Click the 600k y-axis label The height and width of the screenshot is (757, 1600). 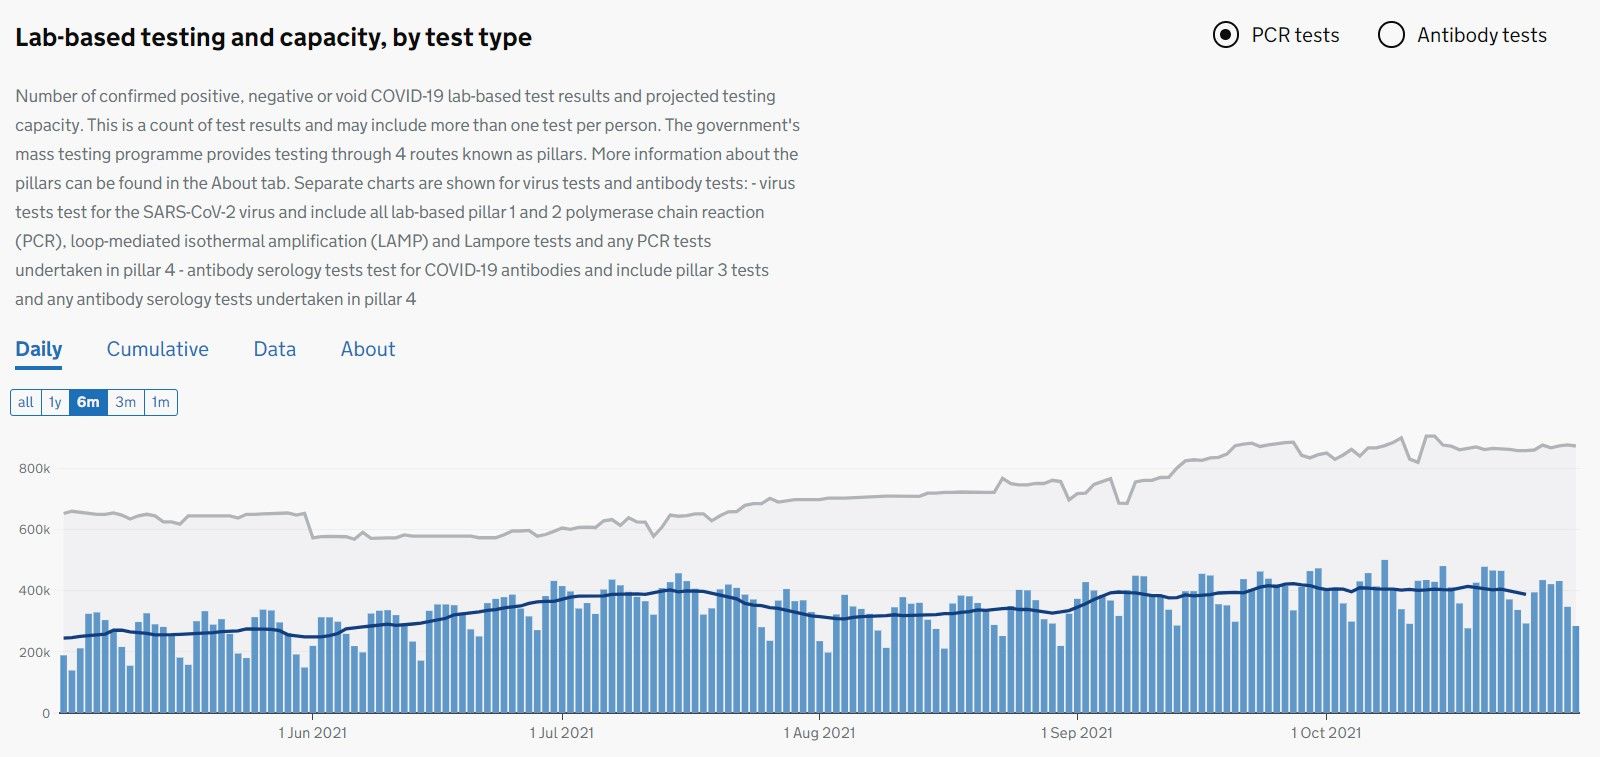tap(34, 530)
